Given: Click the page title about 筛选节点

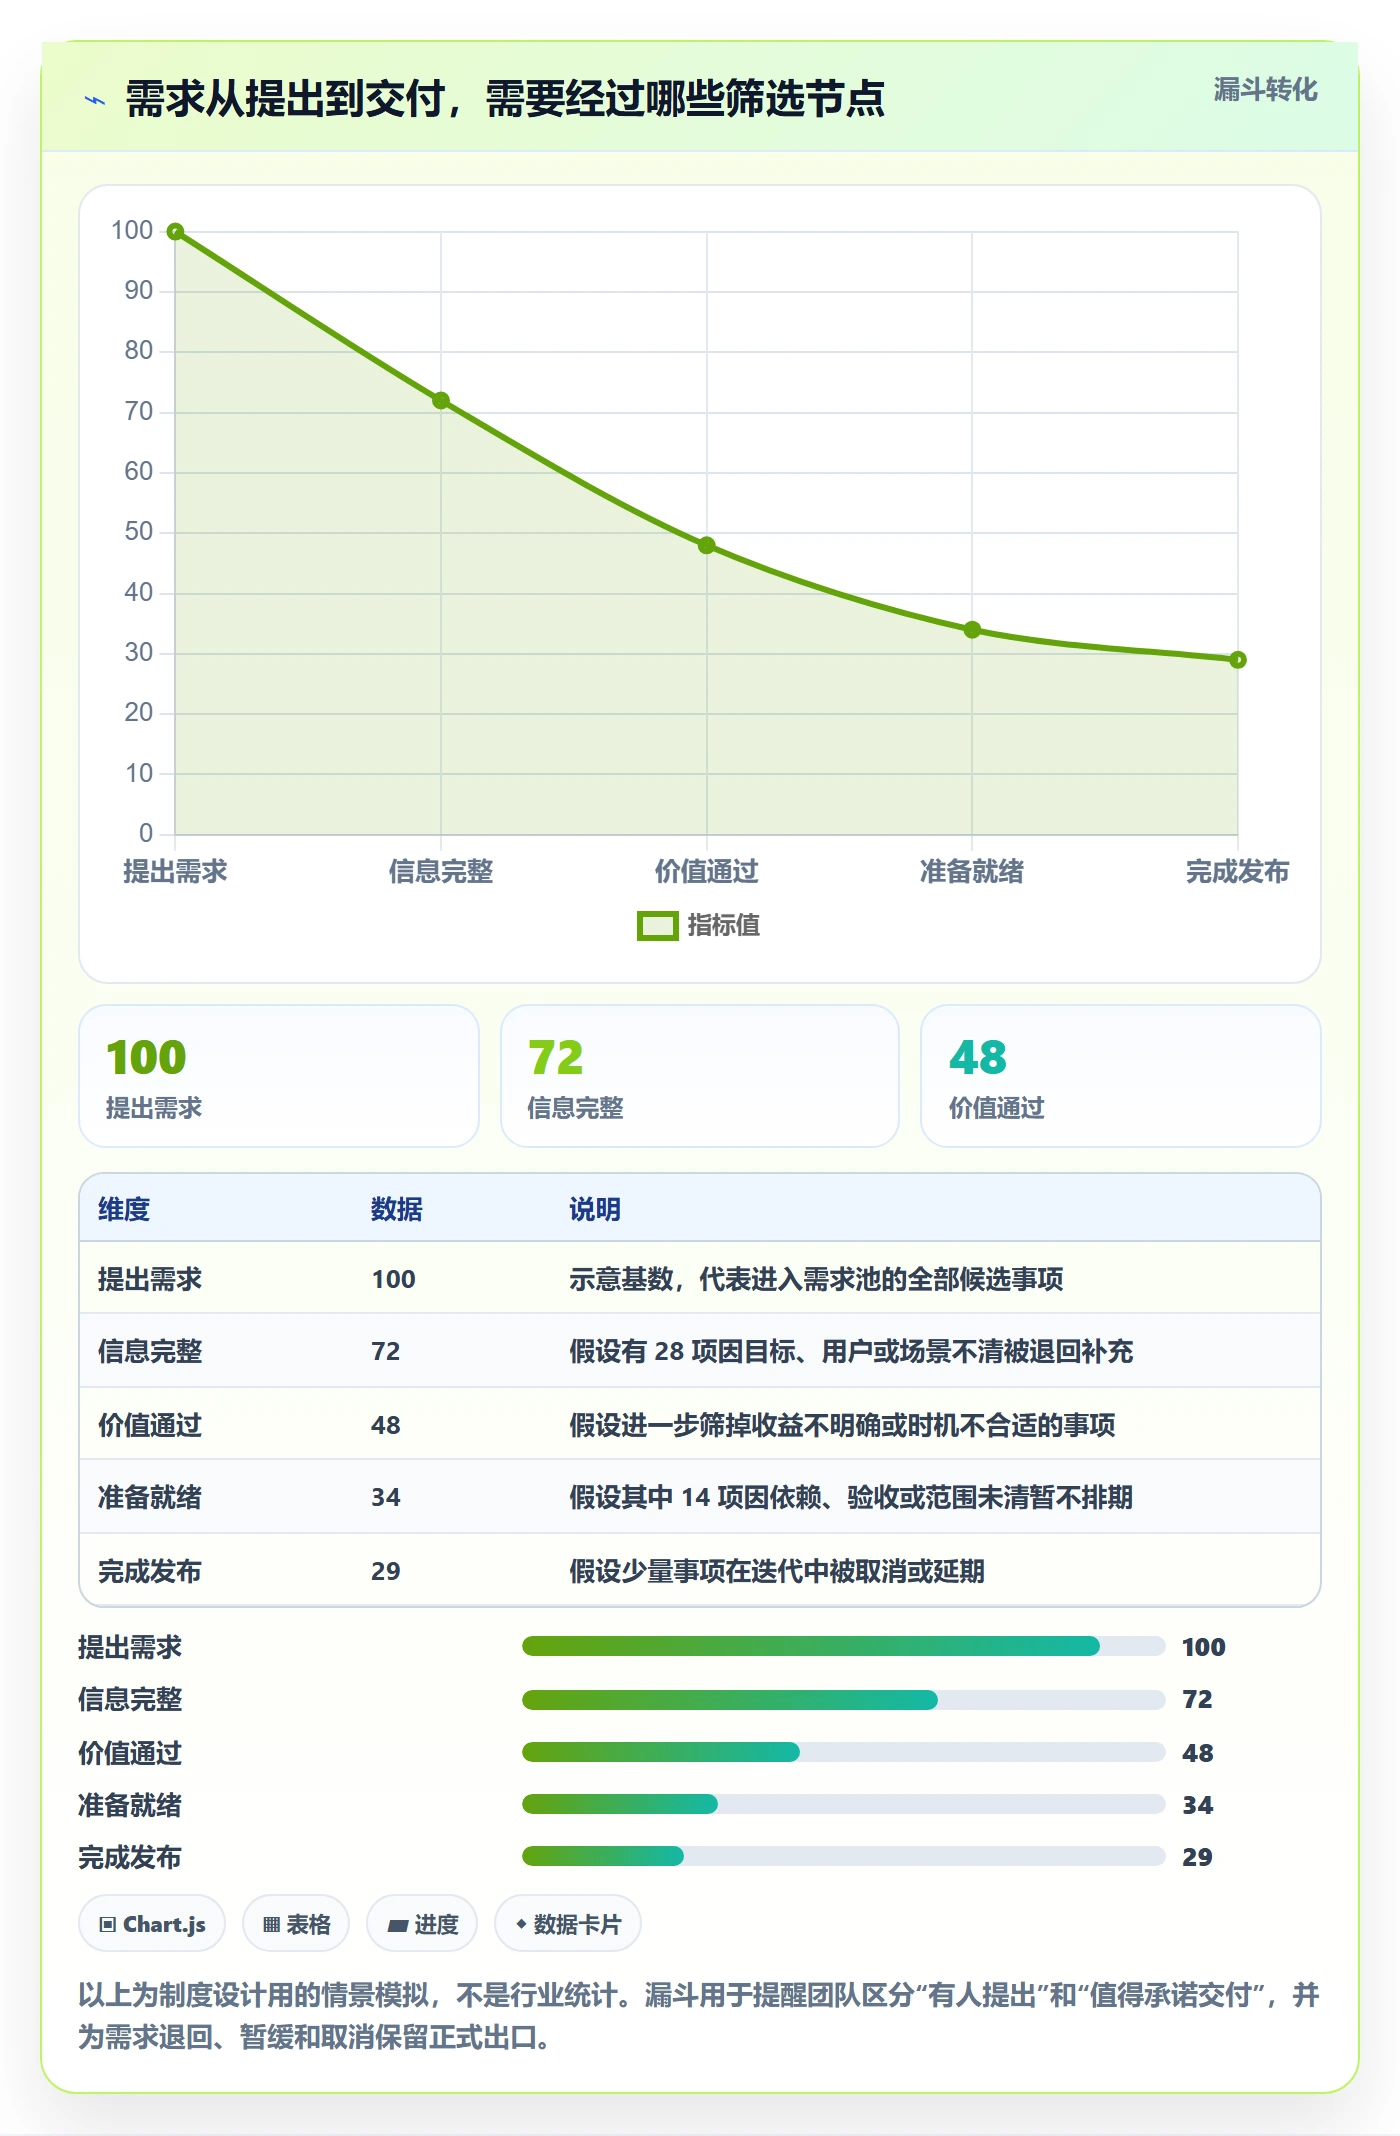Looking at the screenshot, I should pyautogui.click(x=505, y=99).
